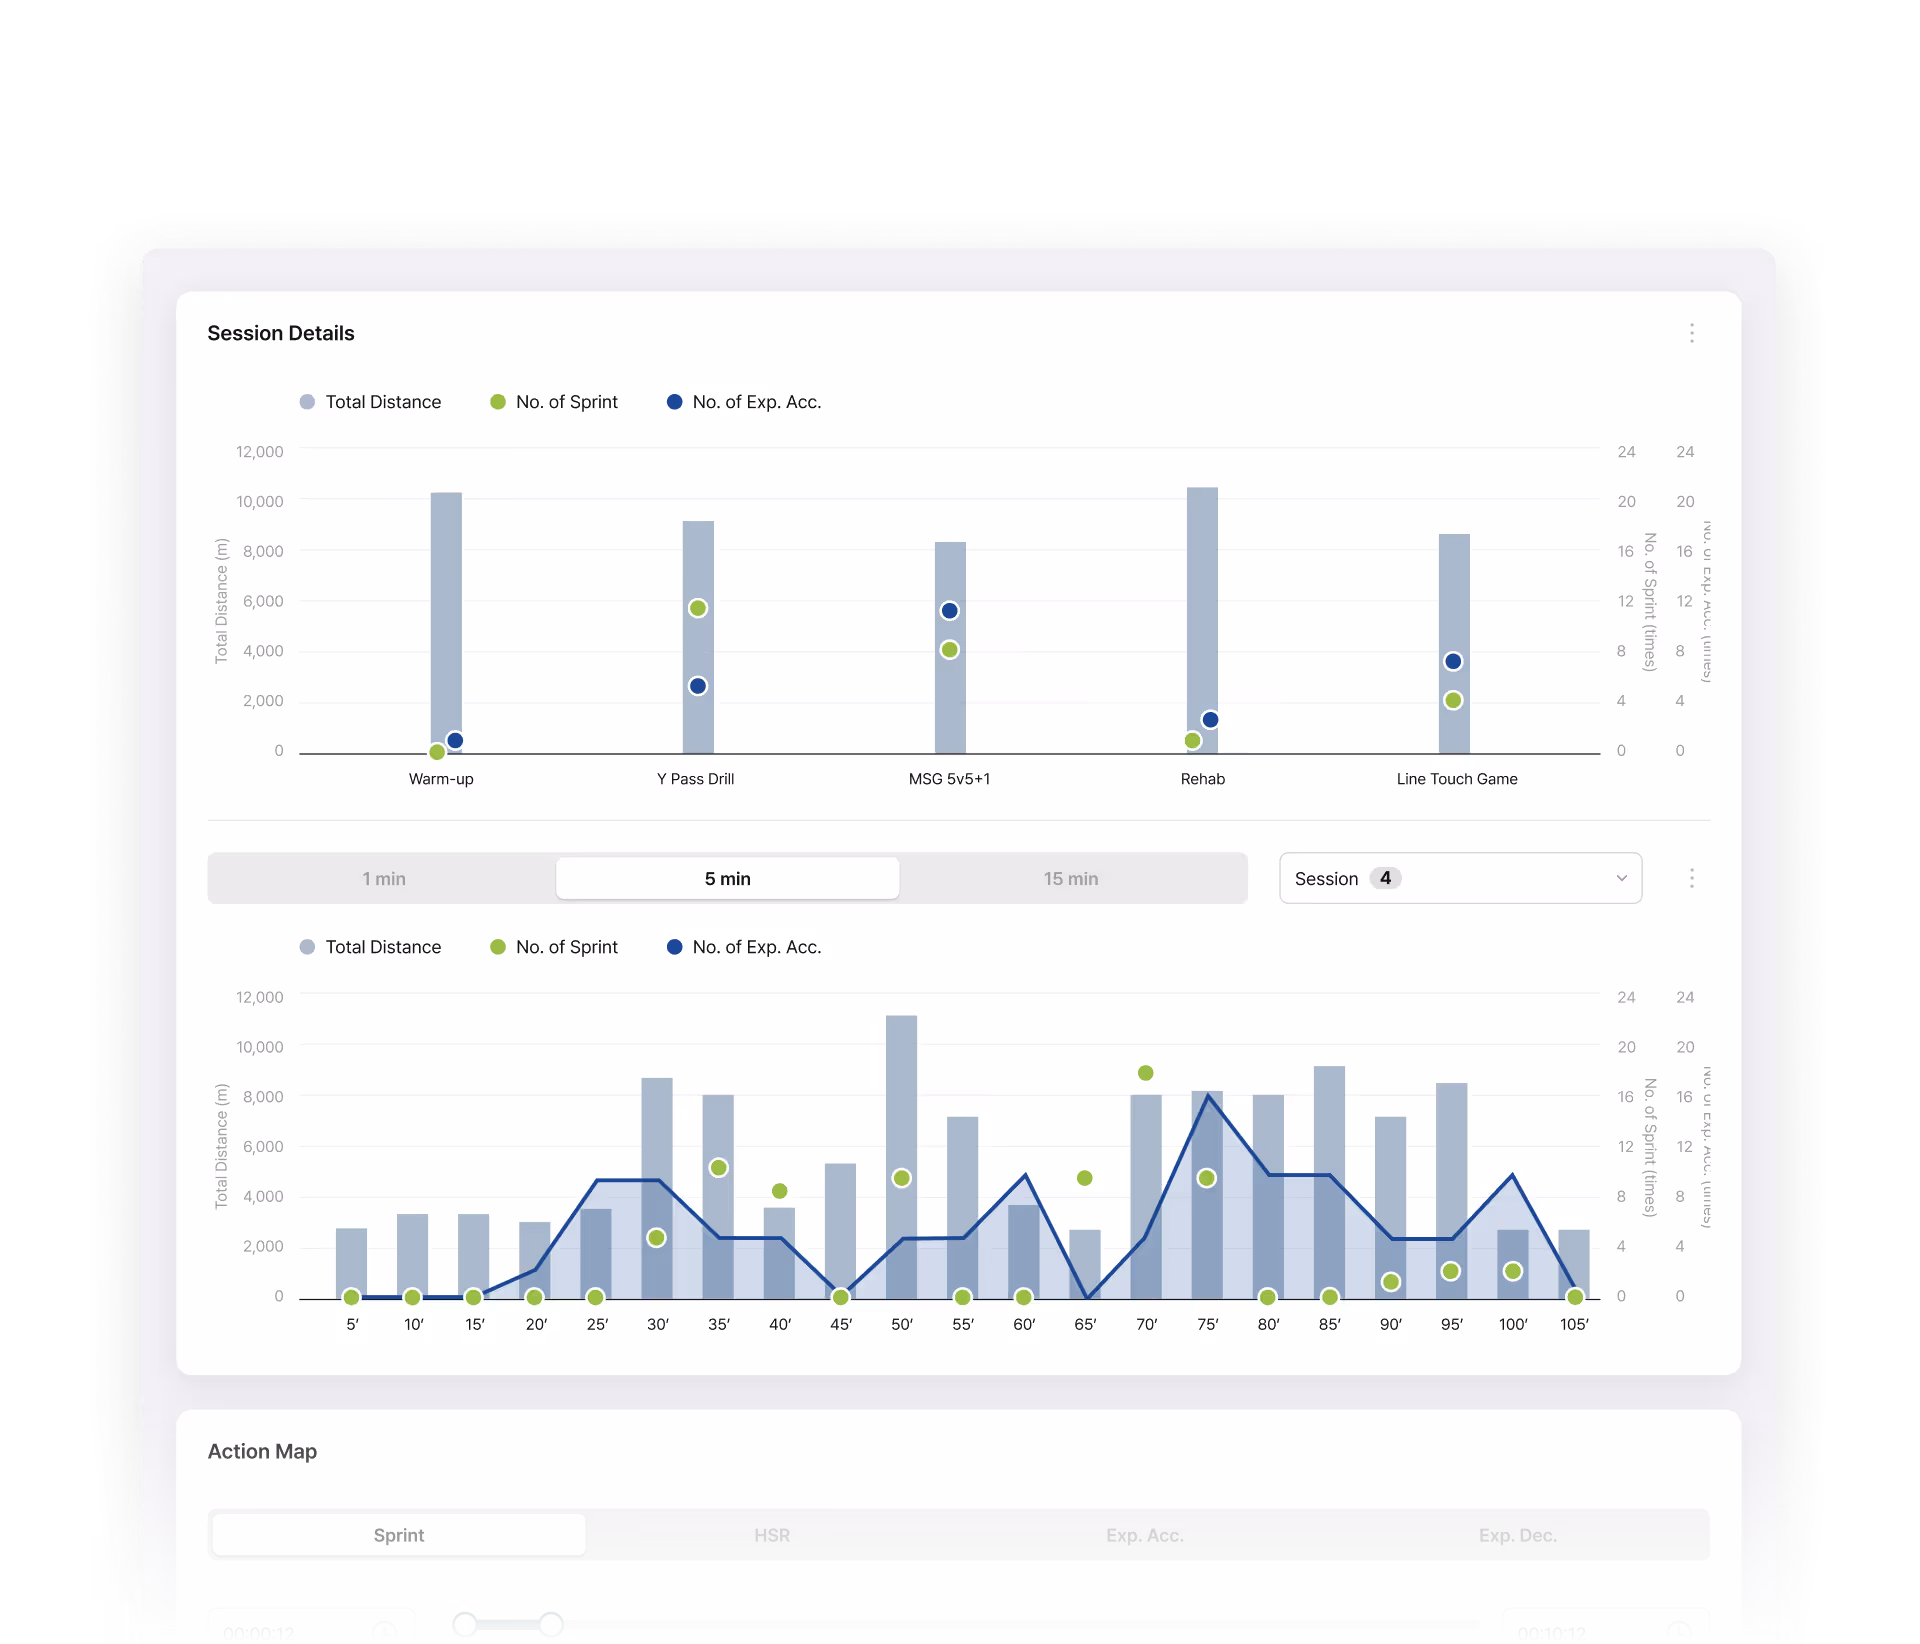Click green sprint dot on Y Pass Drill
The image size is (1920, 1644).
[698, 608]
